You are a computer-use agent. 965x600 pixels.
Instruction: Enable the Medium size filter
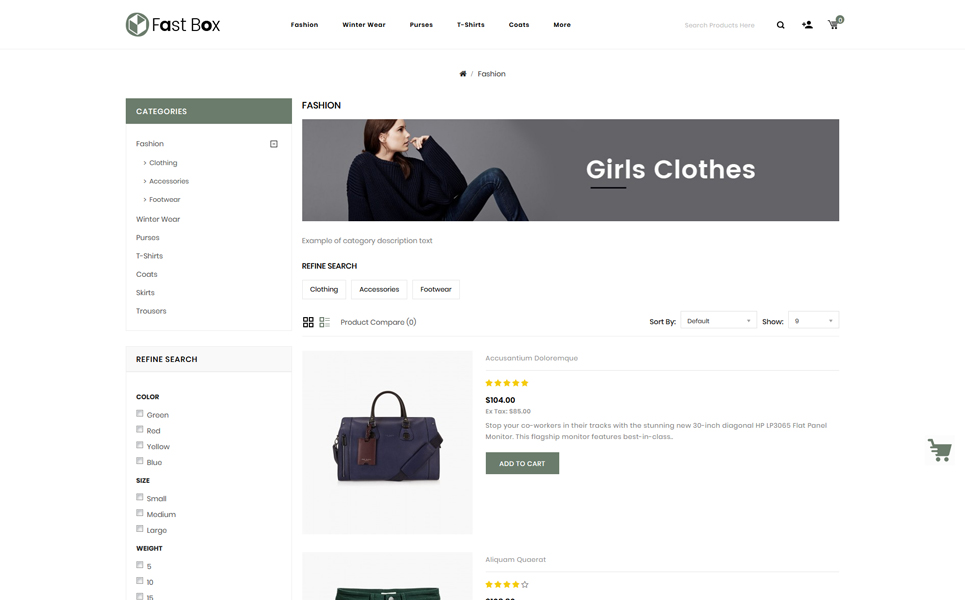click(140, 513)
